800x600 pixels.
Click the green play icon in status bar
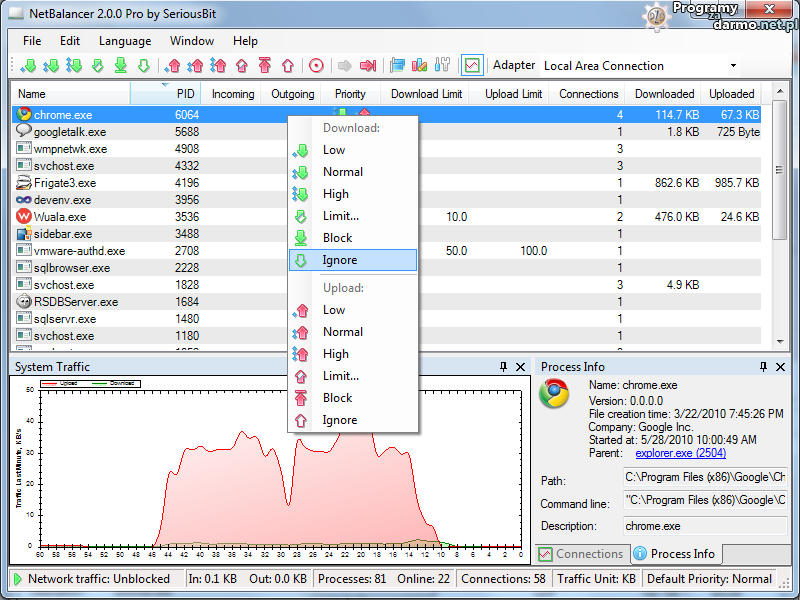coord(17,579)
